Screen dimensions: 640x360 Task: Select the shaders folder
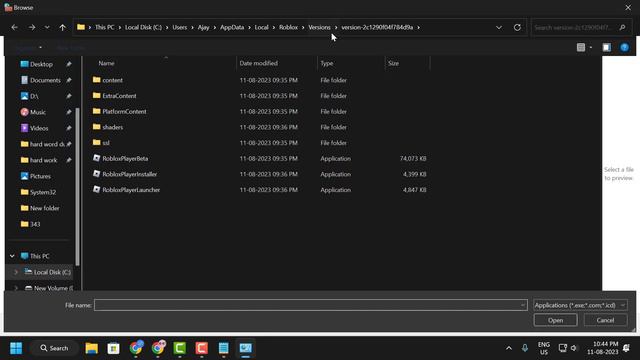click(x=108, y=127)
